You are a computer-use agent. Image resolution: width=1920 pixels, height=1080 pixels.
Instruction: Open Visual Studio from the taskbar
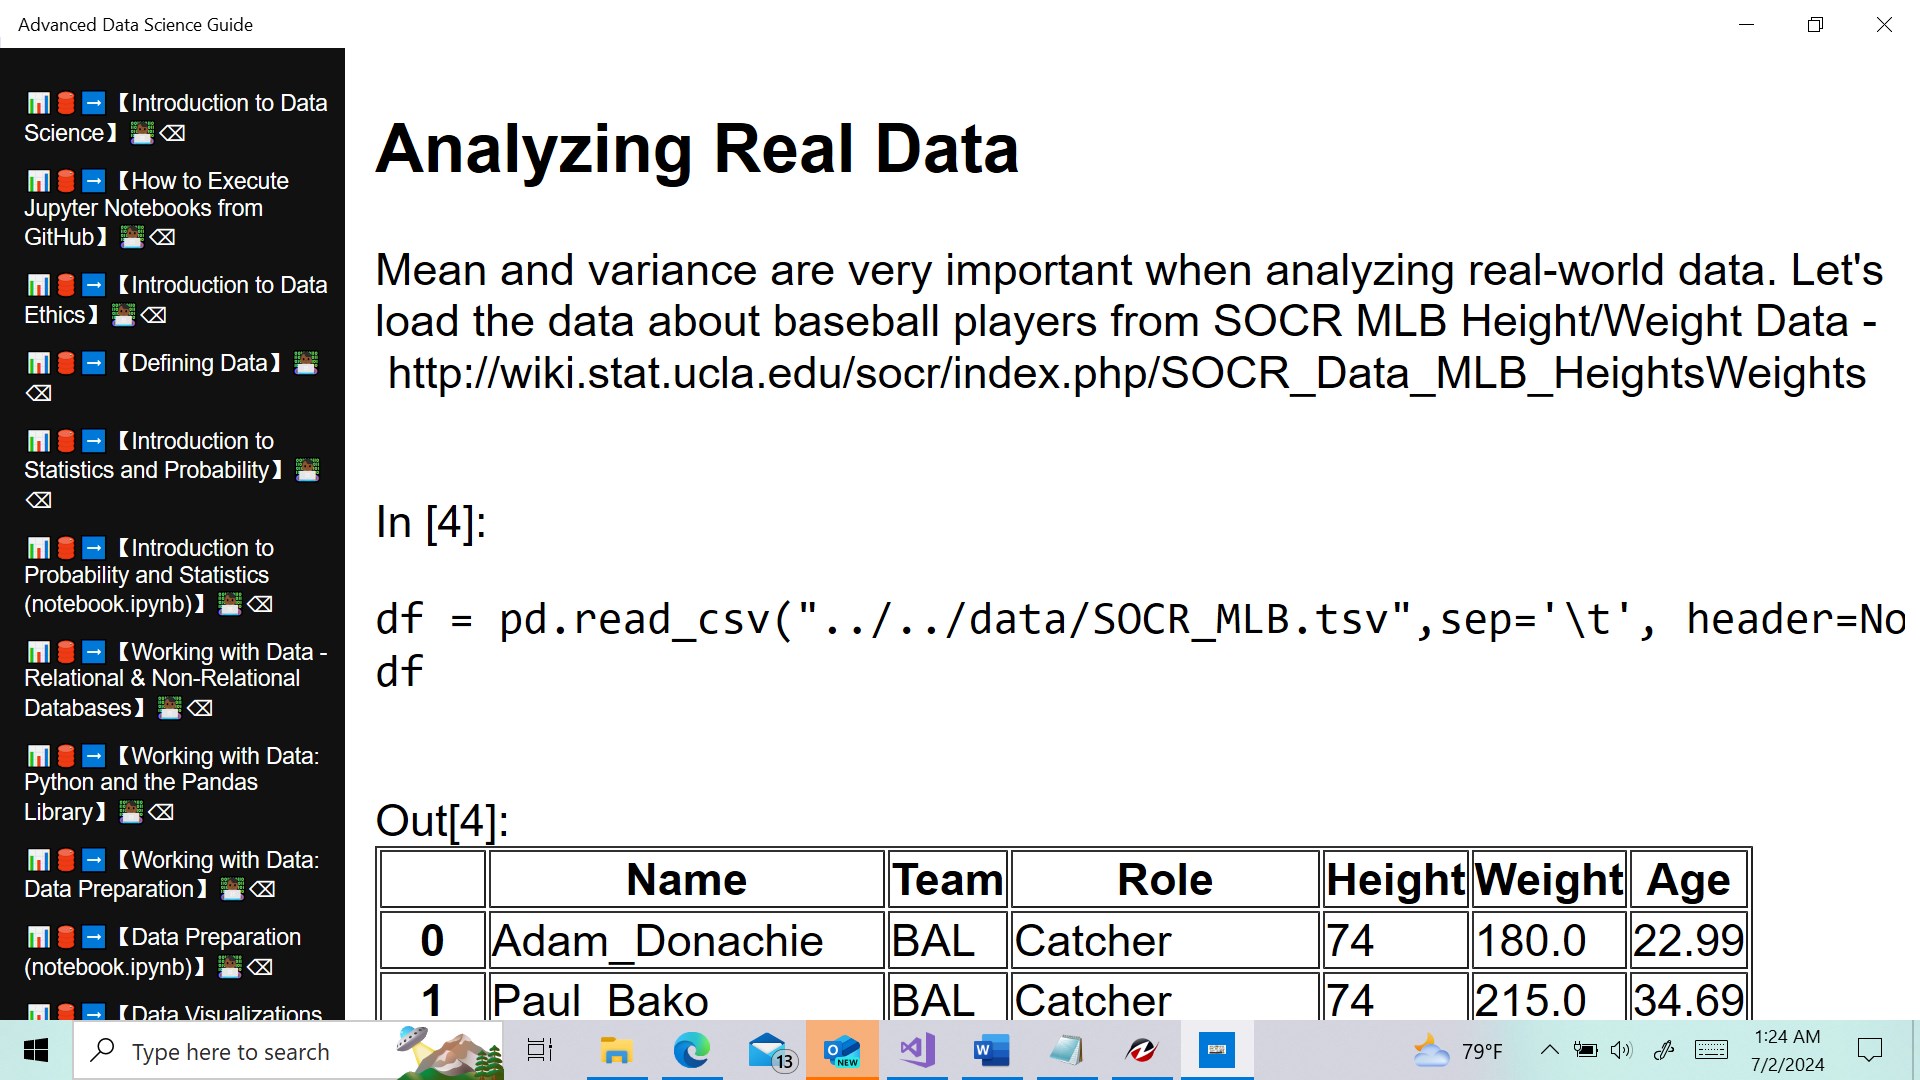tap(916, 1050)
